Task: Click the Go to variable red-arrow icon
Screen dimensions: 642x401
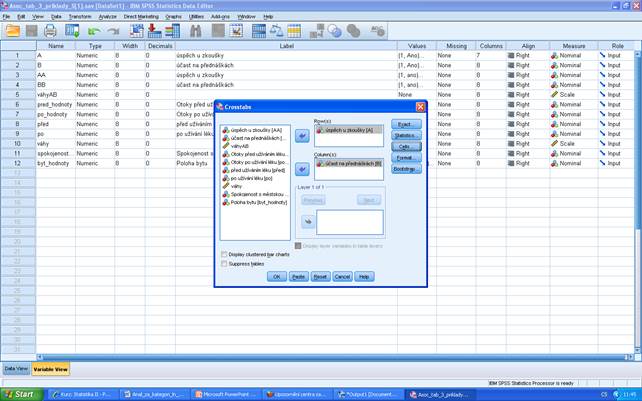Action: (x=154, y=31)
